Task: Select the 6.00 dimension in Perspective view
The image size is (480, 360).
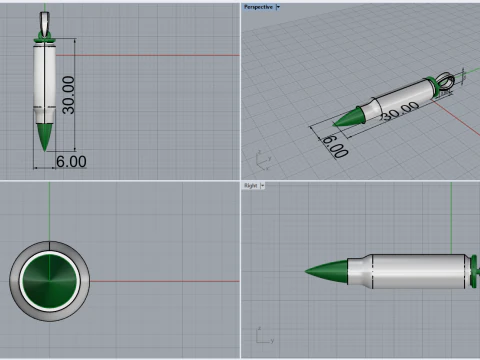Action: (x=336, y=146)
